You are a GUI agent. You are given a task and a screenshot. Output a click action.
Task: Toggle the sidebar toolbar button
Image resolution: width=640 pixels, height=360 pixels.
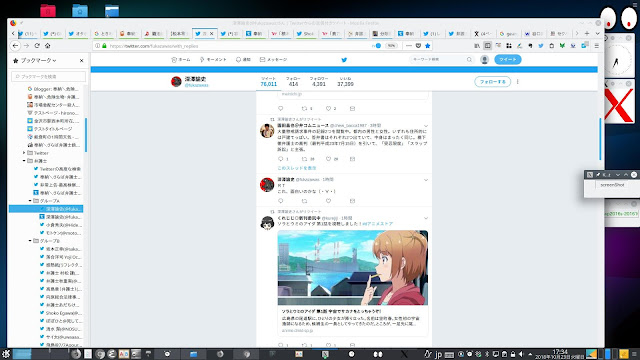[x=487, y=46]
